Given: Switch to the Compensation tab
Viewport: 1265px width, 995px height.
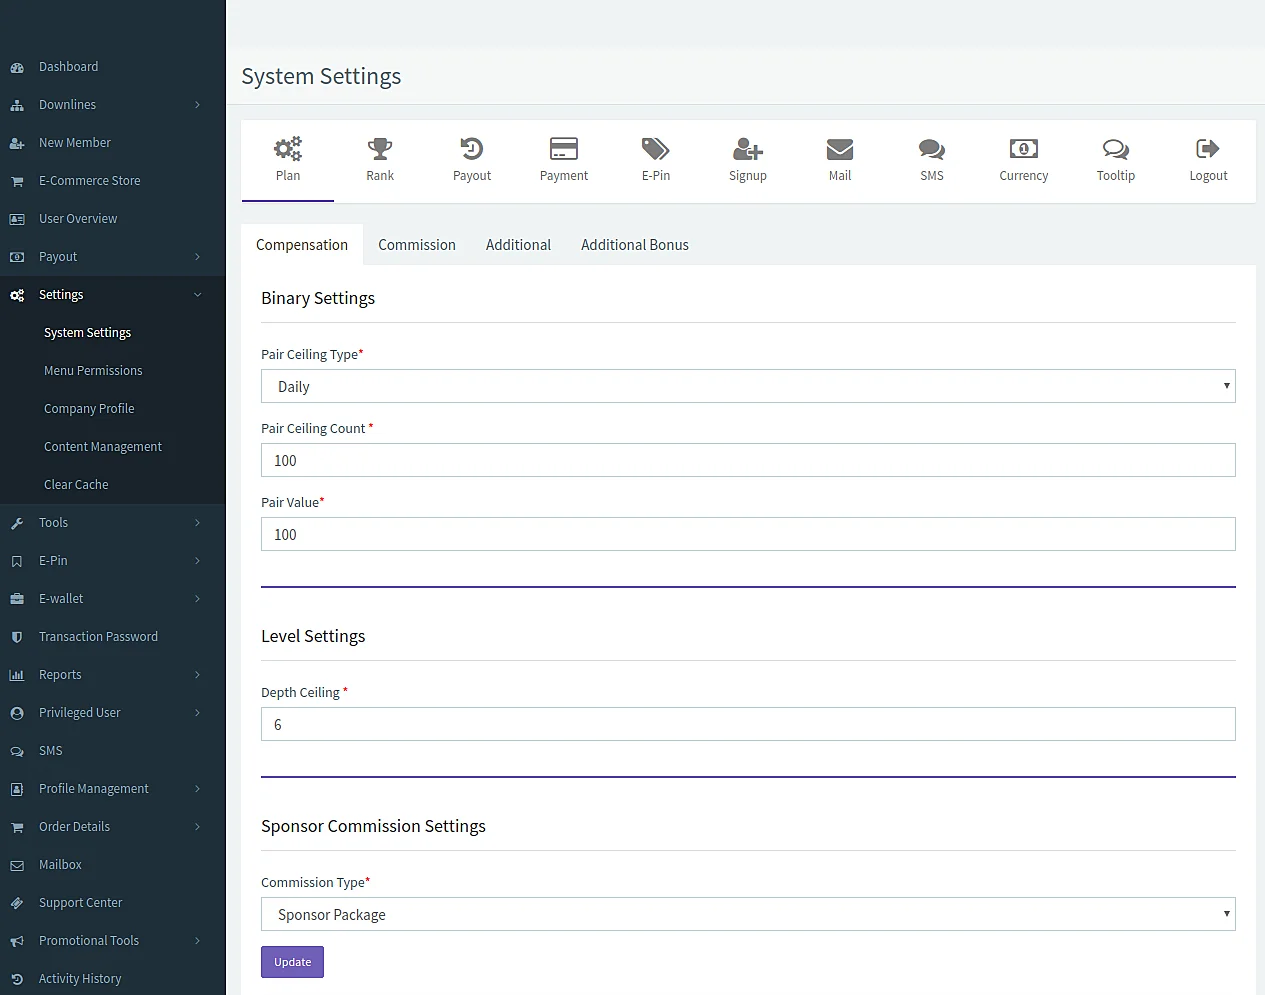Looking at the screenshot, I should 302,245.
